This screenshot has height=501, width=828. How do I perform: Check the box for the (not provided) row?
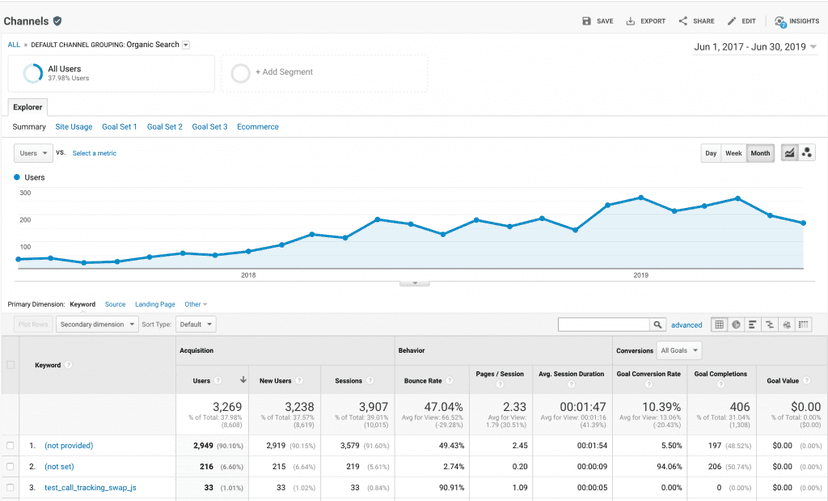click(11, 445)
